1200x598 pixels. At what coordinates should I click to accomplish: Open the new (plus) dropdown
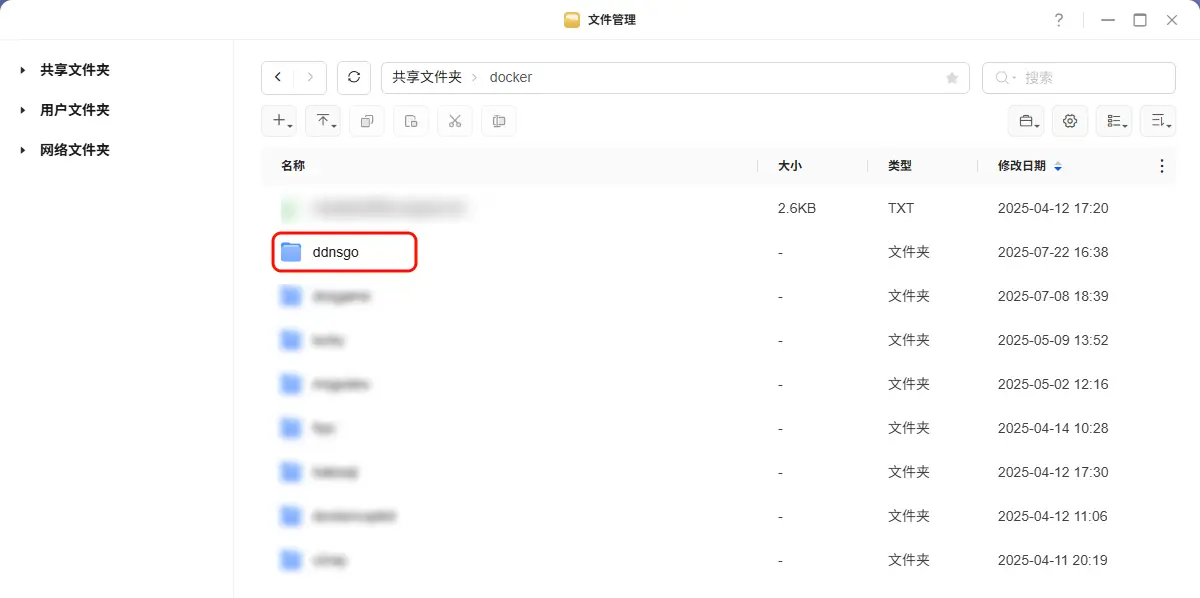coord(279,121)
